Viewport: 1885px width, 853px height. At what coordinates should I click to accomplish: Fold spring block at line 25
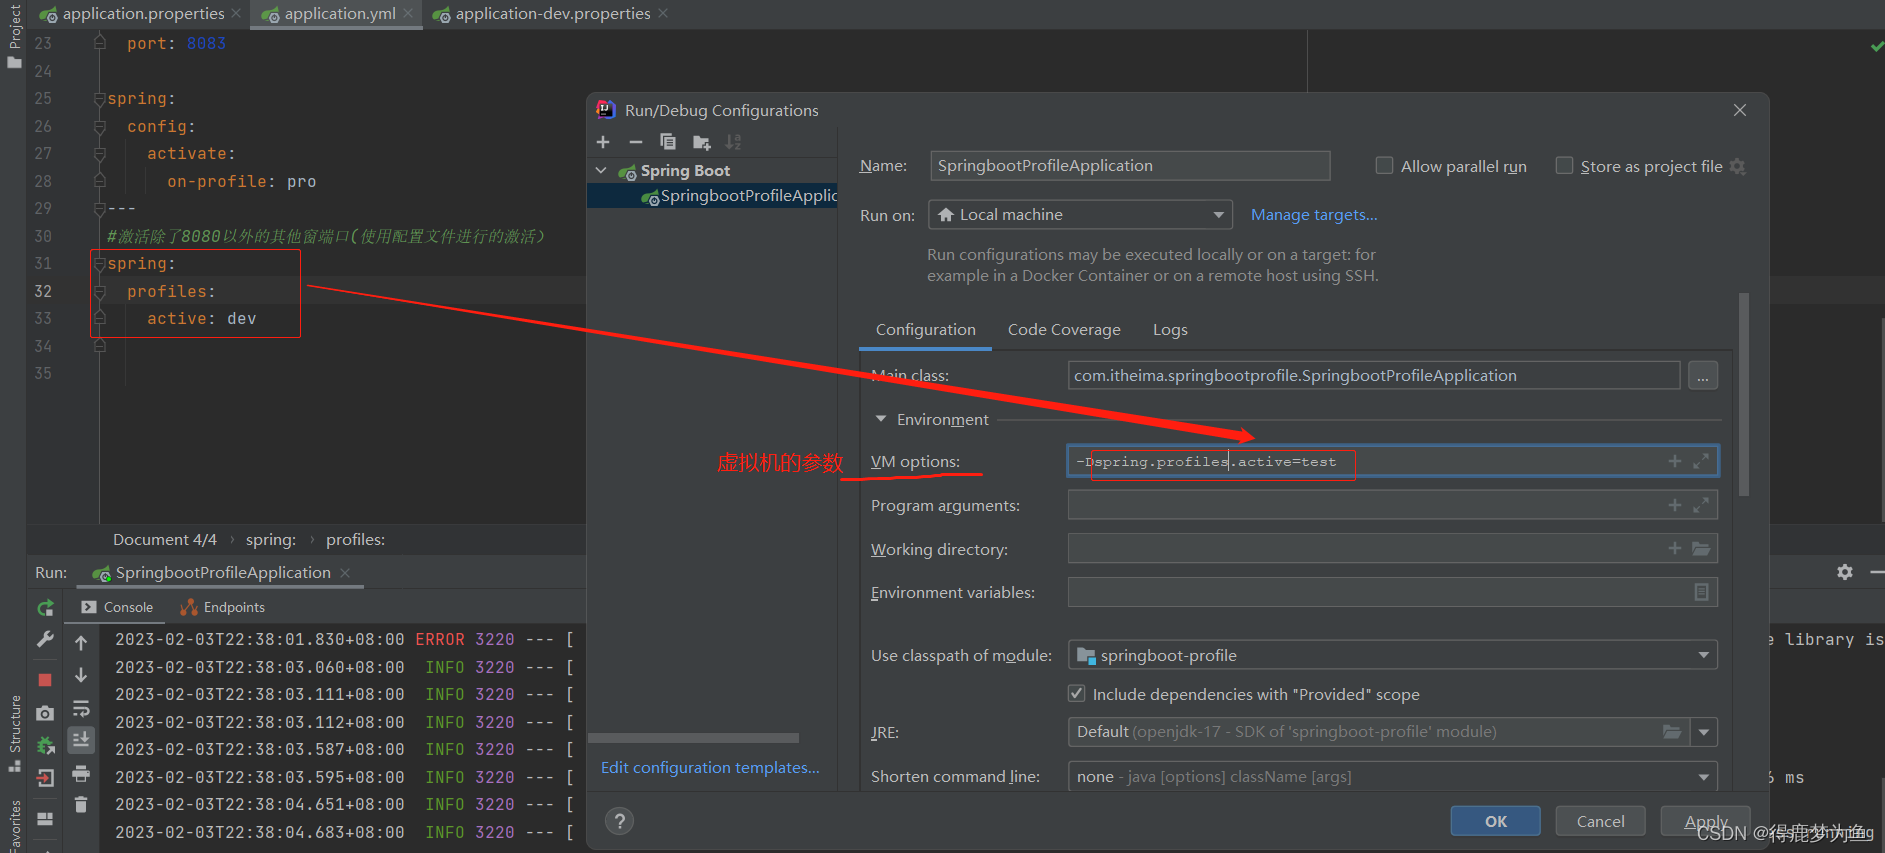tap(99, 99)
